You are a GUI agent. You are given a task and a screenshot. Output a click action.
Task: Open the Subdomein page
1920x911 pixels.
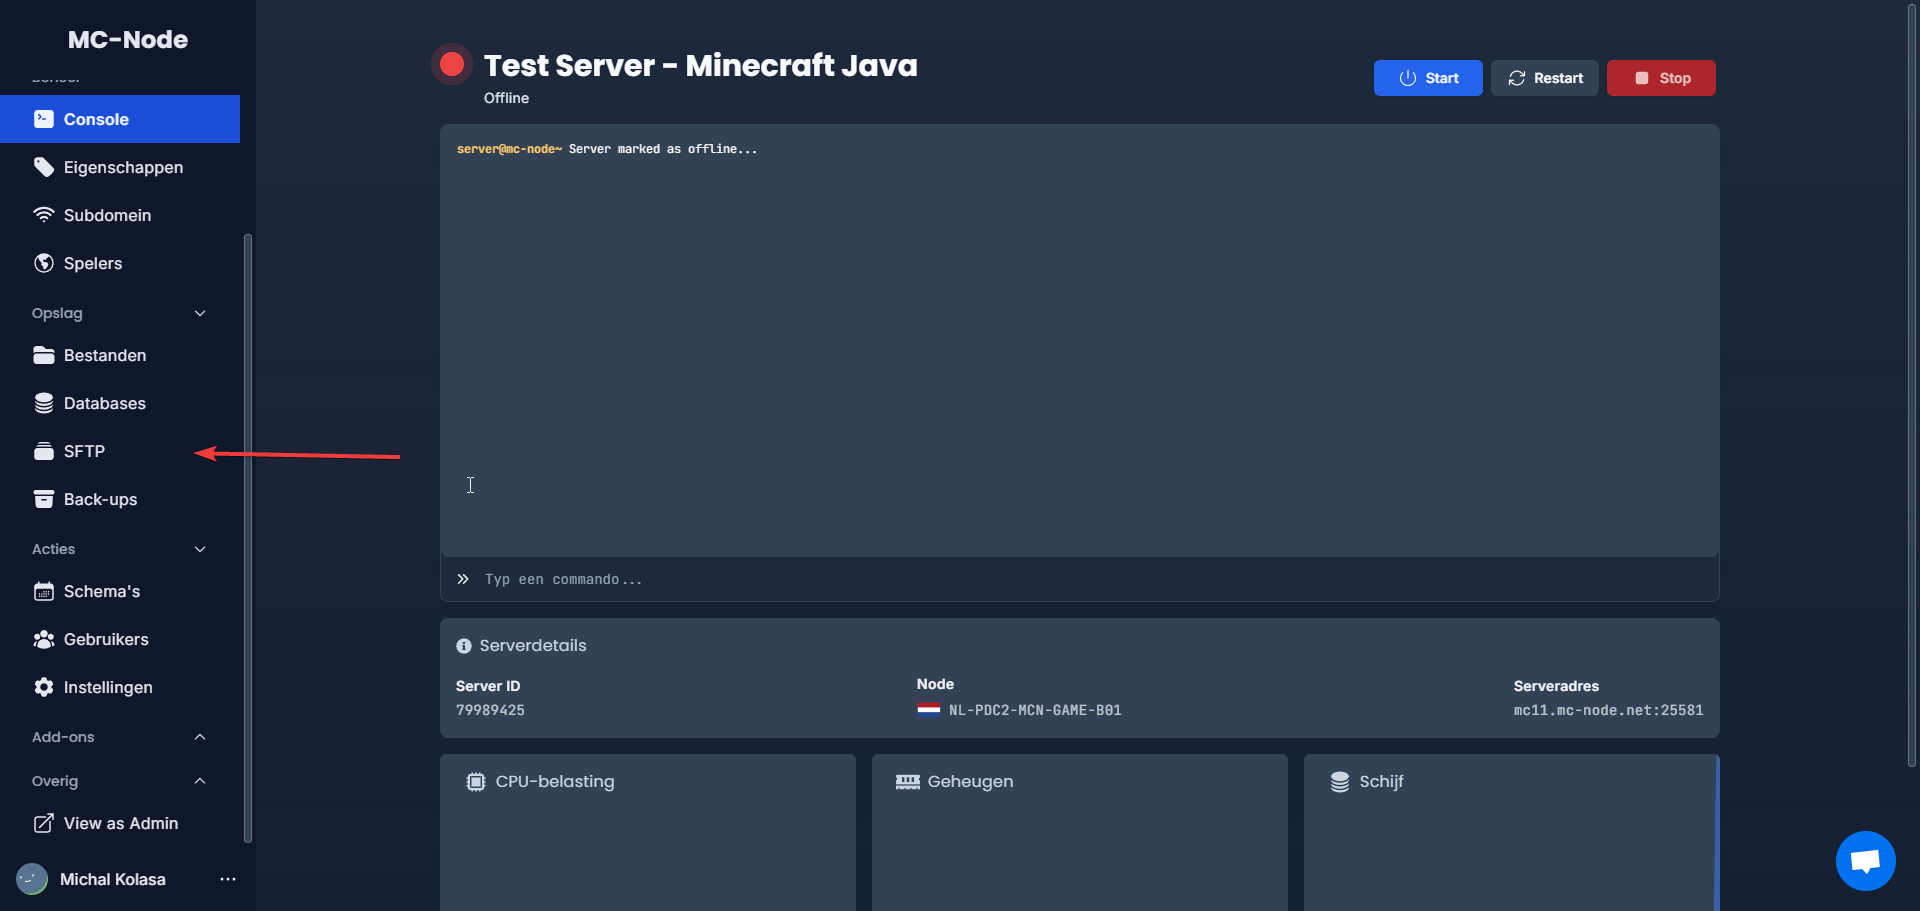pos(120,215)
